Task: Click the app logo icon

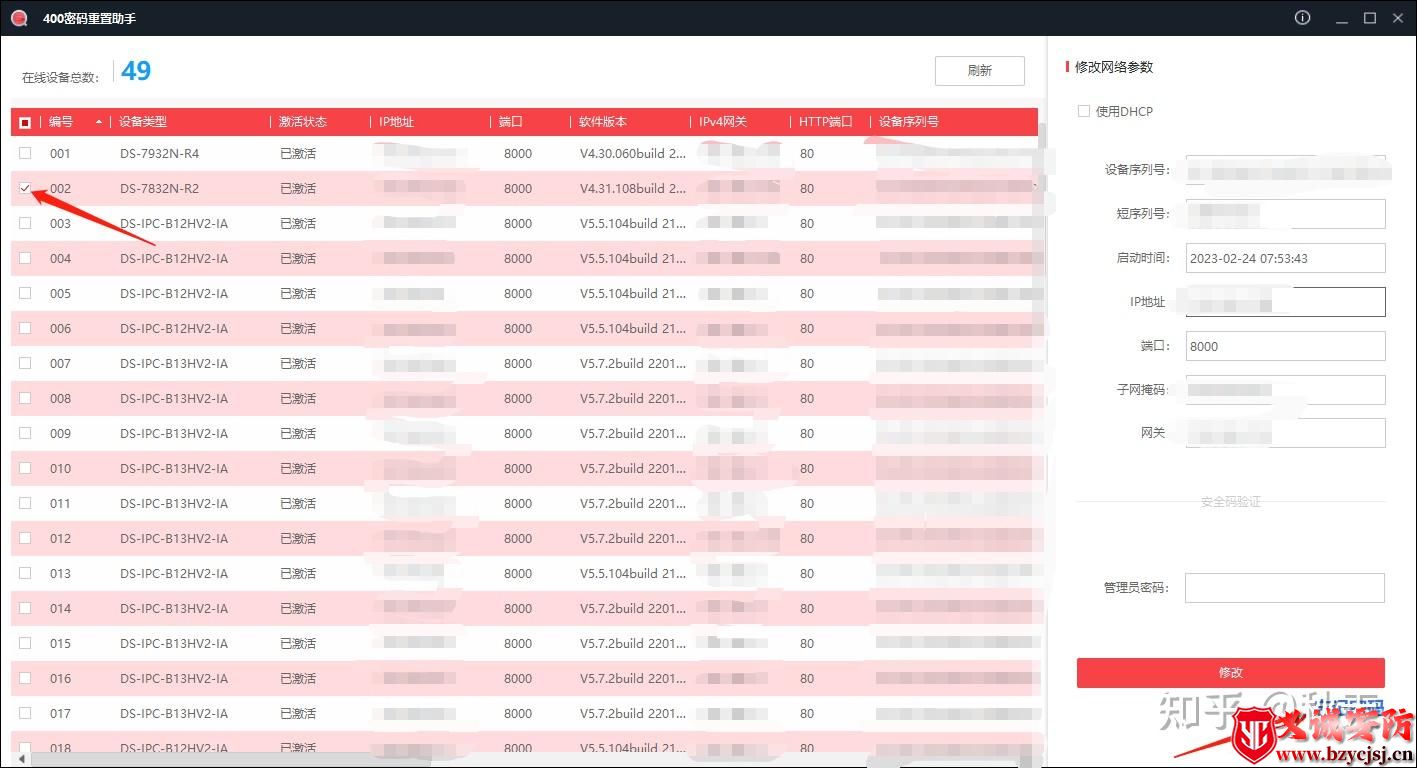Action: coord(18,18)
